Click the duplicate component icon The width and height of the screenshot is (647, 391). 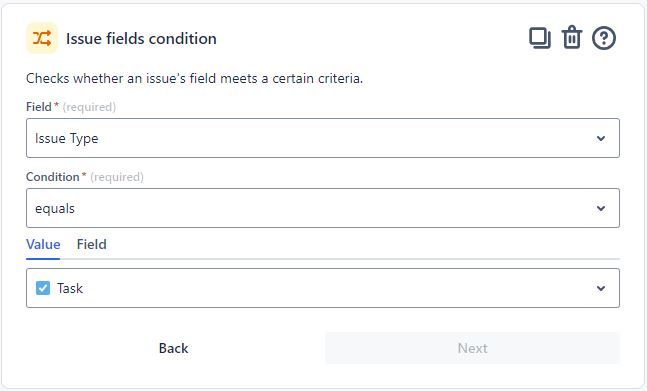coord(540,38)
